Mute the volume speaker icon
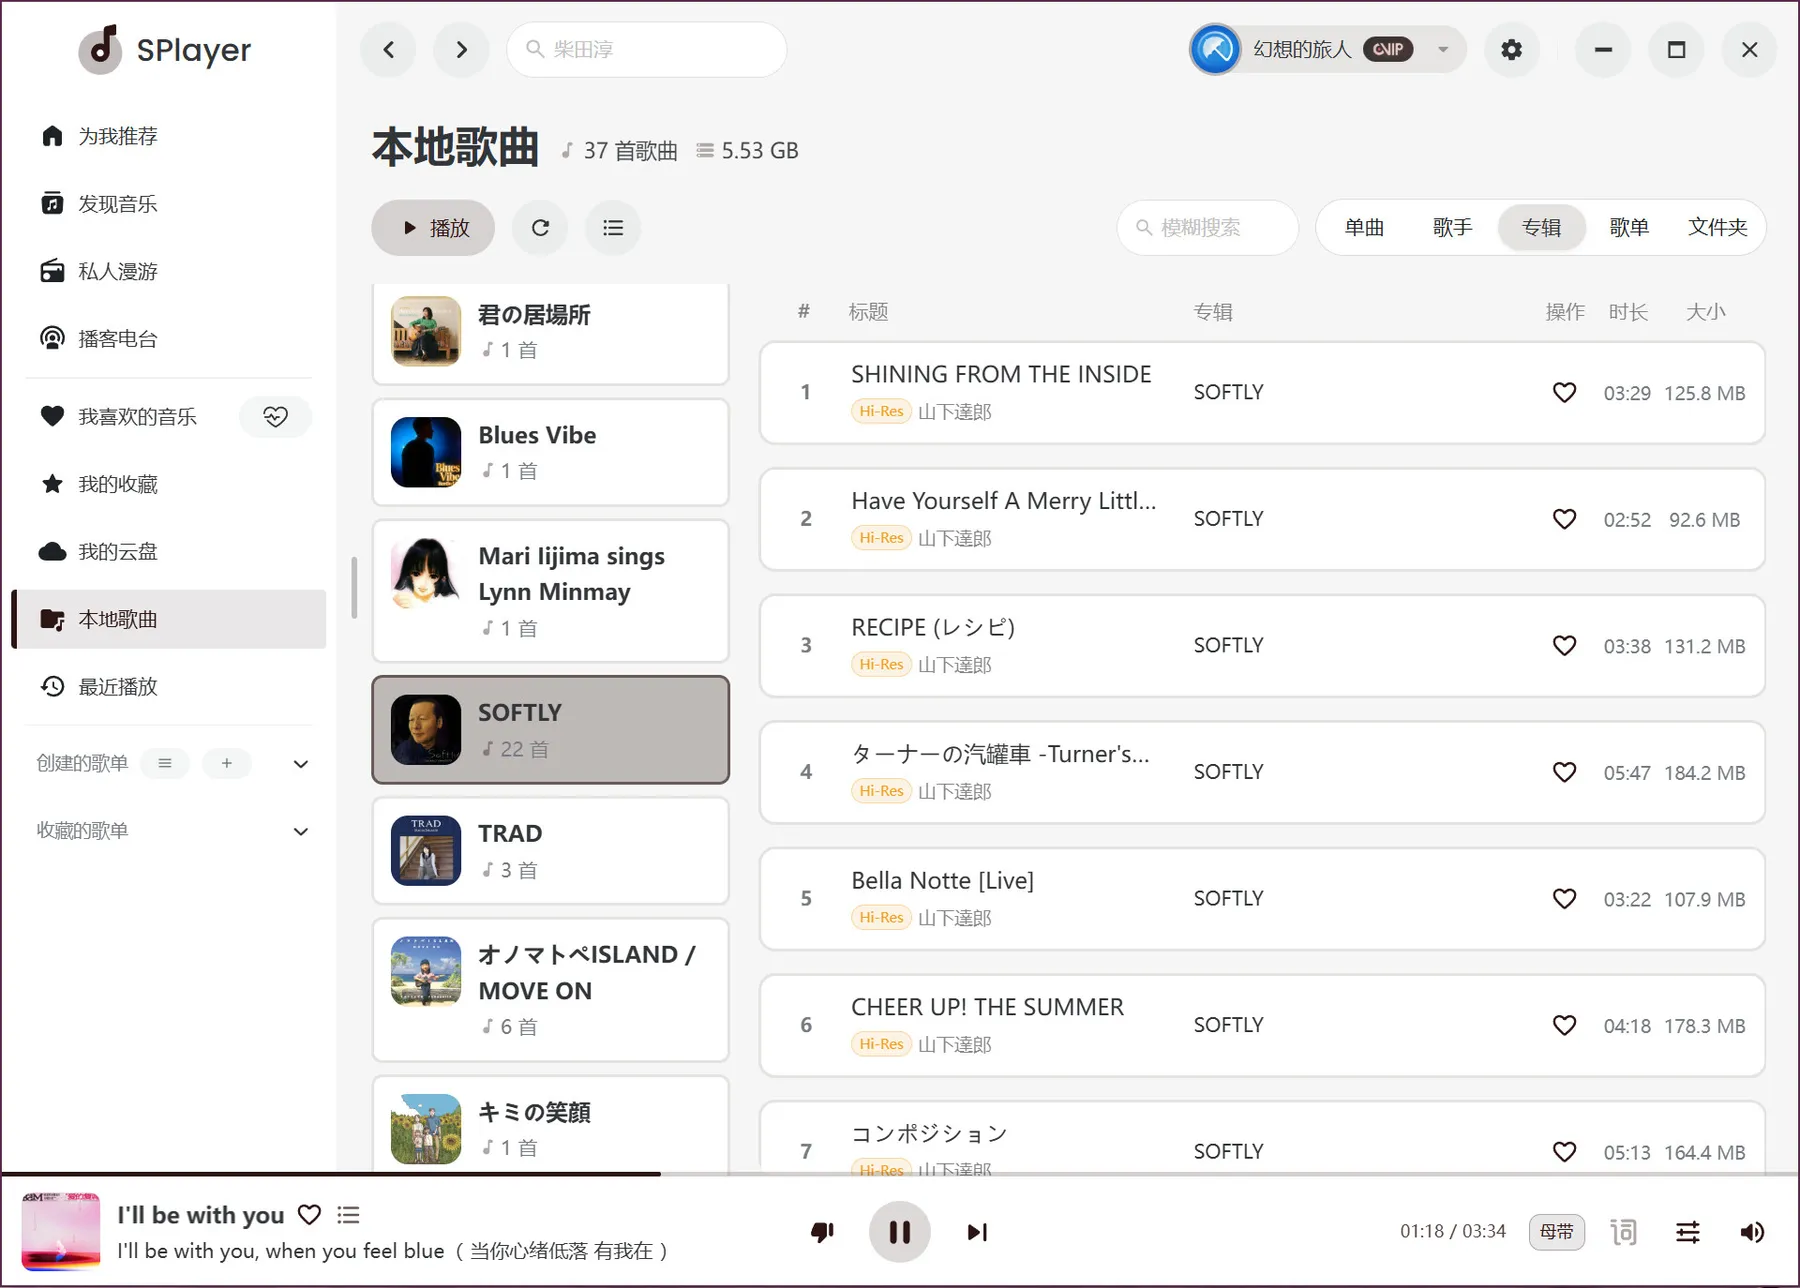 [x=1752, y=1232]
